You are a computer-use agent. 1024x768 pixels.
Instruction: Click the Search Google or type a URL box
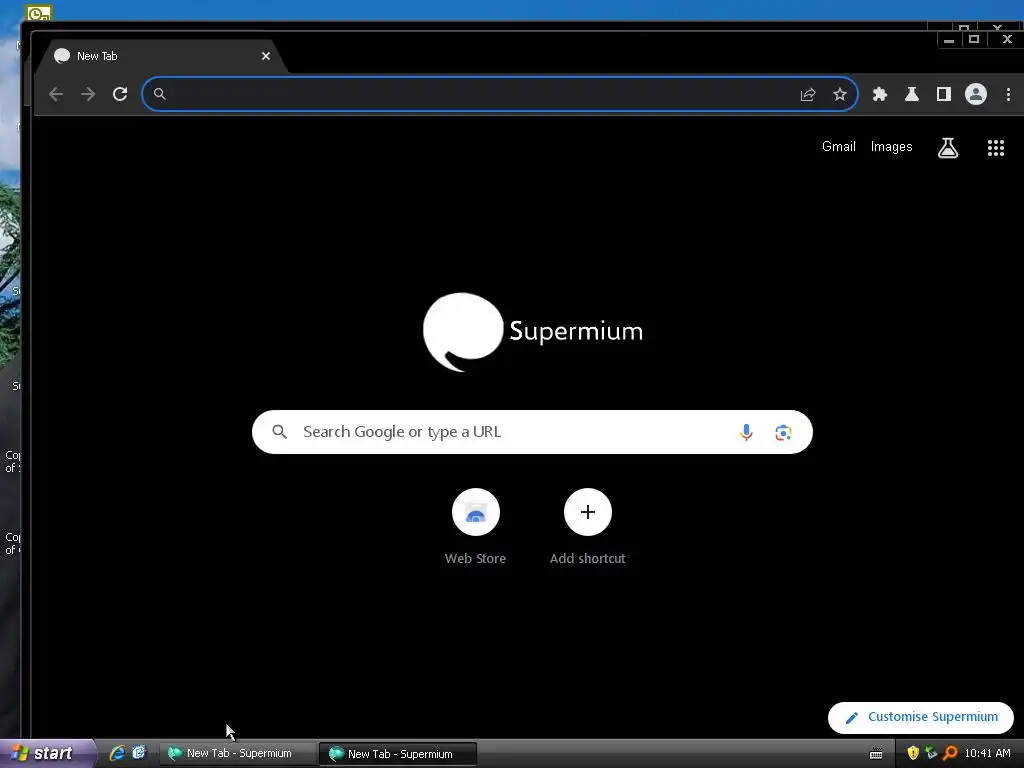pyautogui.click(x=532, y=432)
